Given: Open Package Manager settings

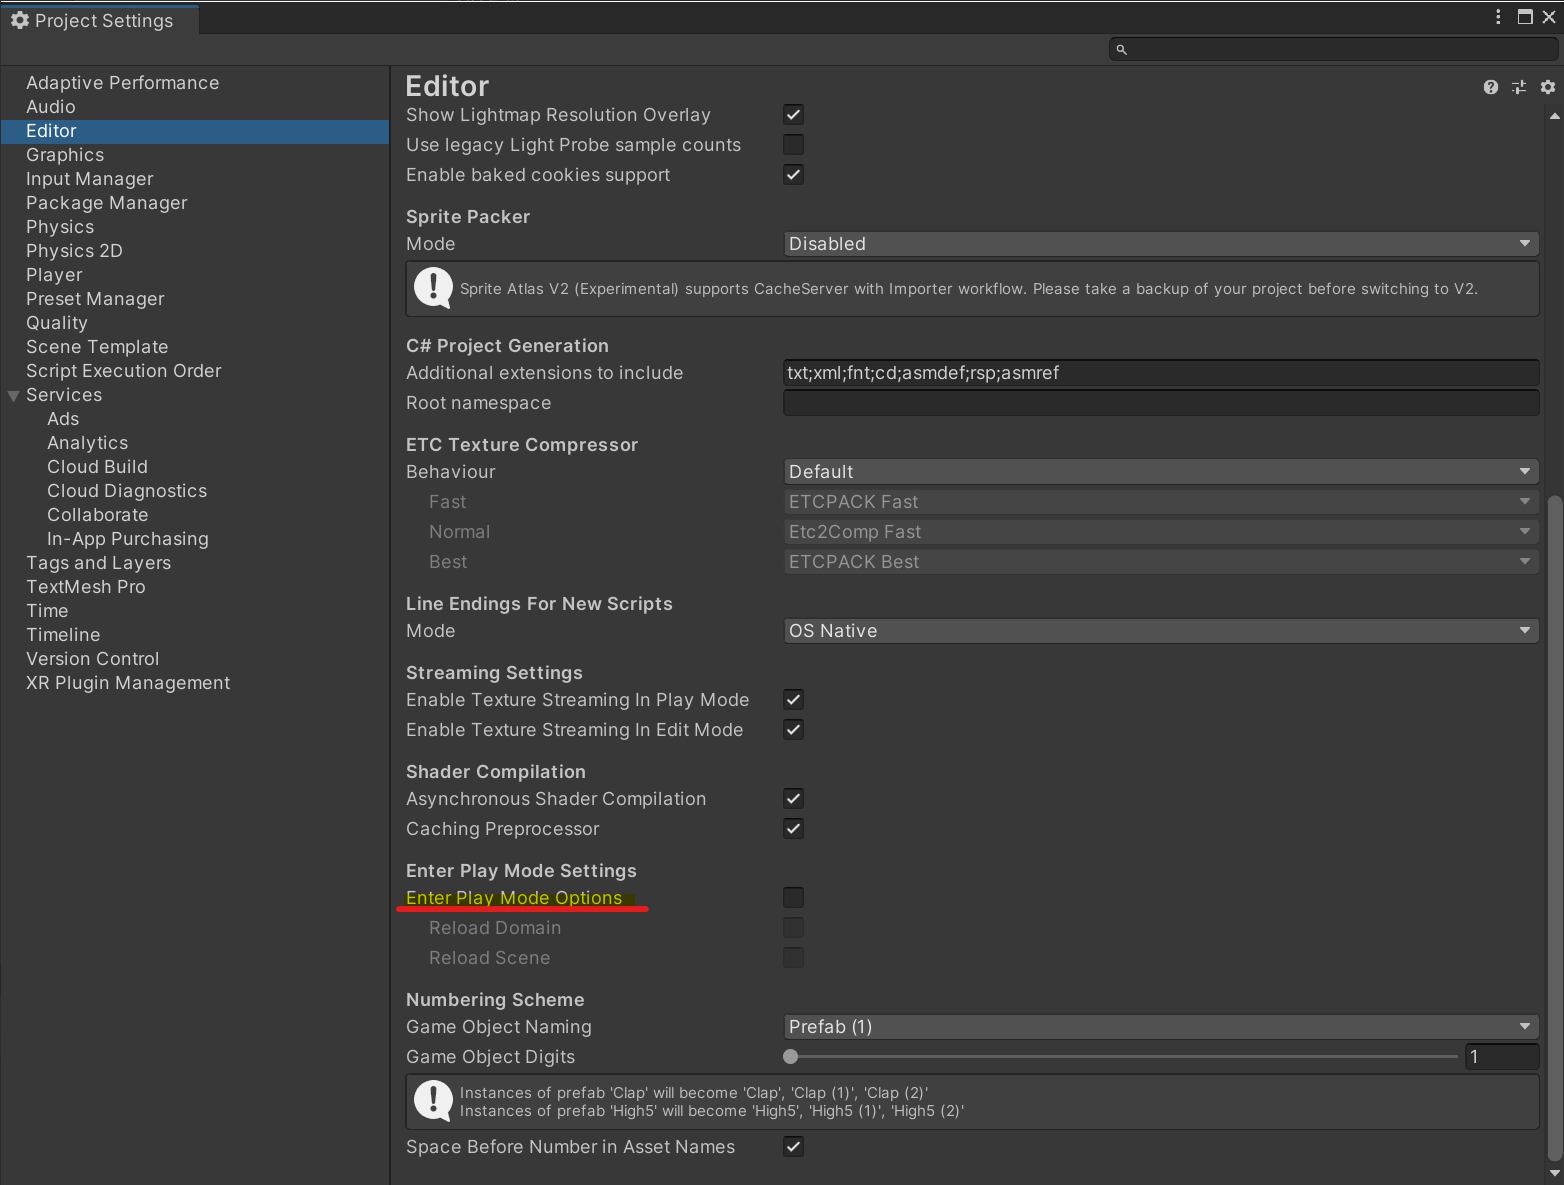Looking at the screenshot, I should click(x=107, y=203).
